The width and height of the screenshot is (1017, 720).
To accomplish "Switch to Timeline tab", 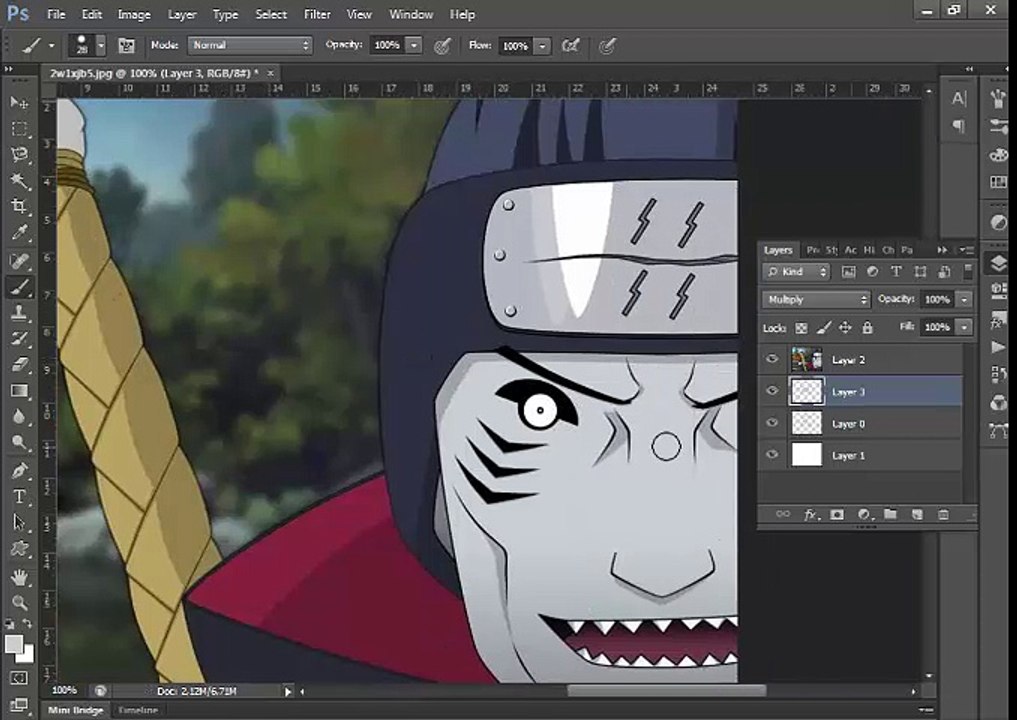I will [x=138, y=710].
